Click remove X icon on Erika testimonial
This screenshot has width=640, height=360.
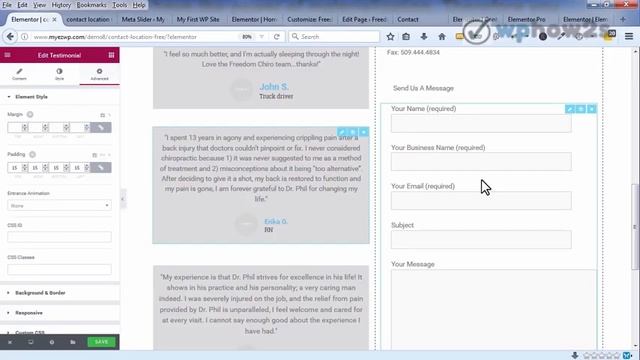click(x=364, y=132)
